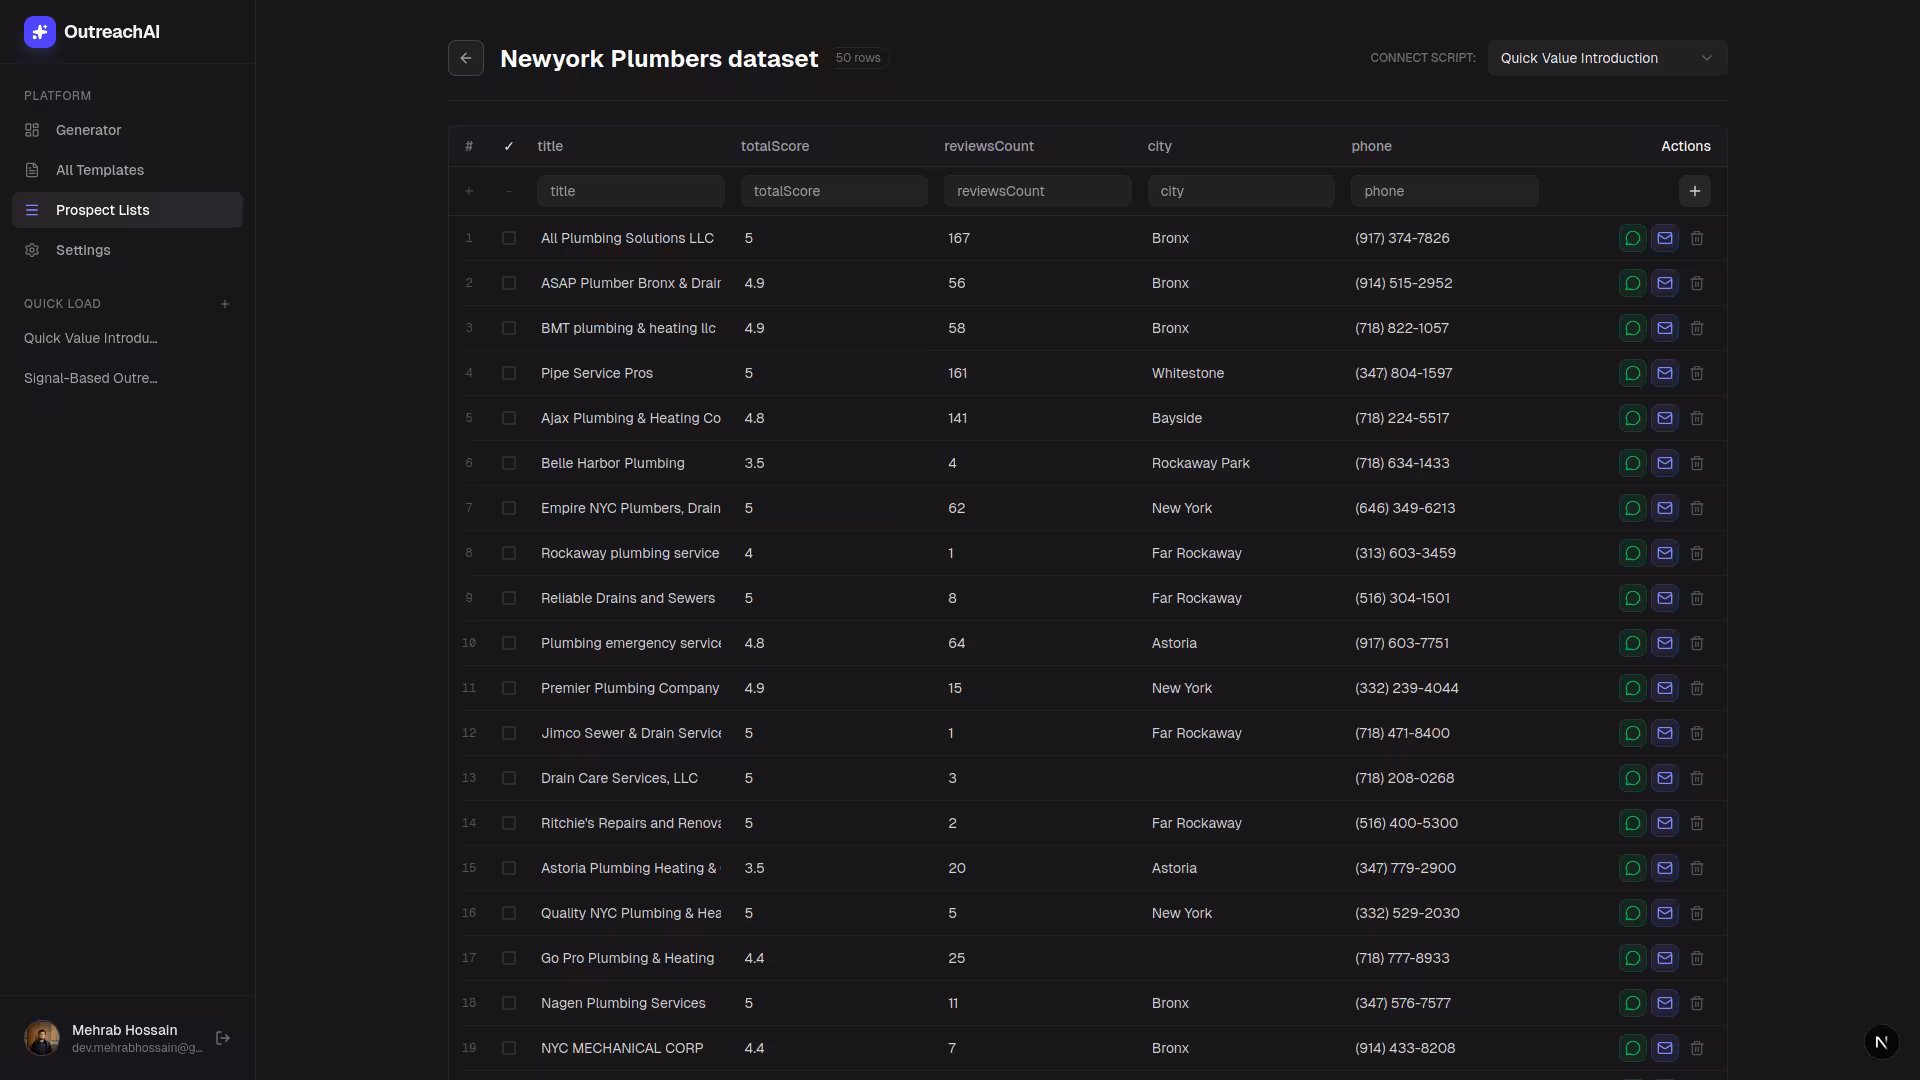Go back with the arrow next to dataset title
1920x1080 pixels.
coord(466,58)
